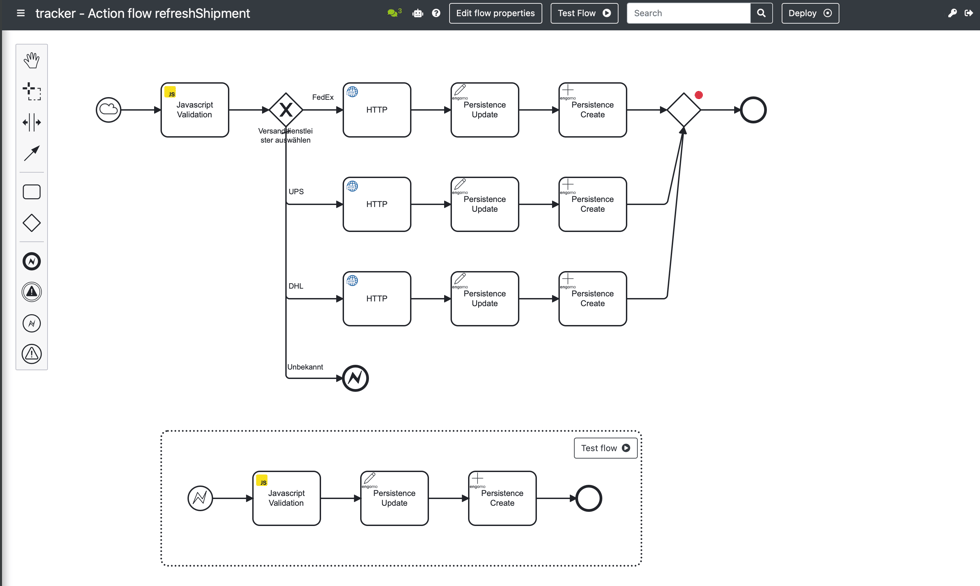Select the space tool
980x586 pixels.
(x=32, y=122)
